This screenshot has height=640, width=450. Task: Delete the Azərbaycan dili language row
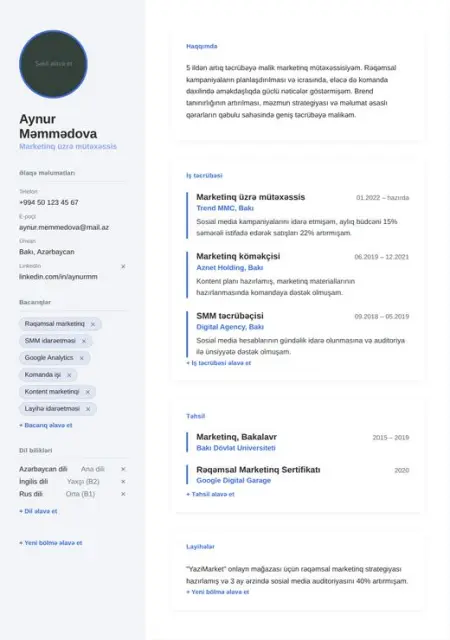click(x=123, y=469)
